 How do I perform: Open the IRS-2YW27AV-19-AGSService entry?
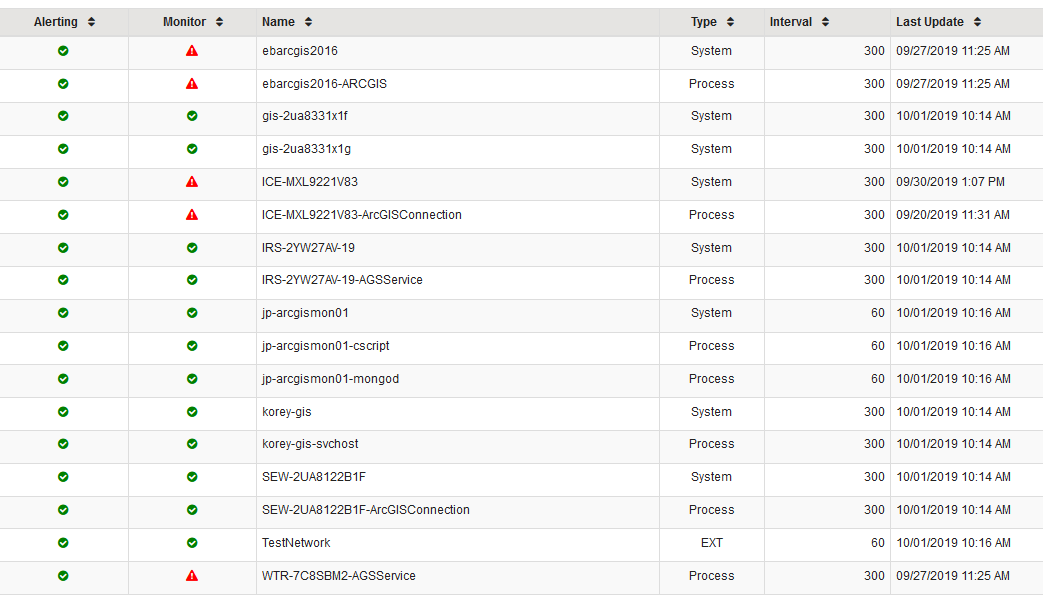[x=342, y=280]
